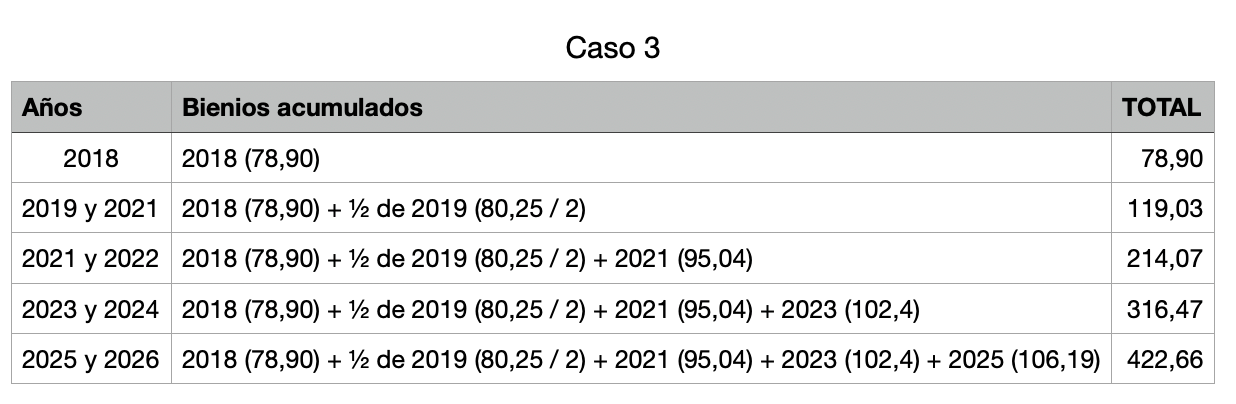Select the 'TOTAL' column header
1236x404 pixels.
tap(1162, 108)
